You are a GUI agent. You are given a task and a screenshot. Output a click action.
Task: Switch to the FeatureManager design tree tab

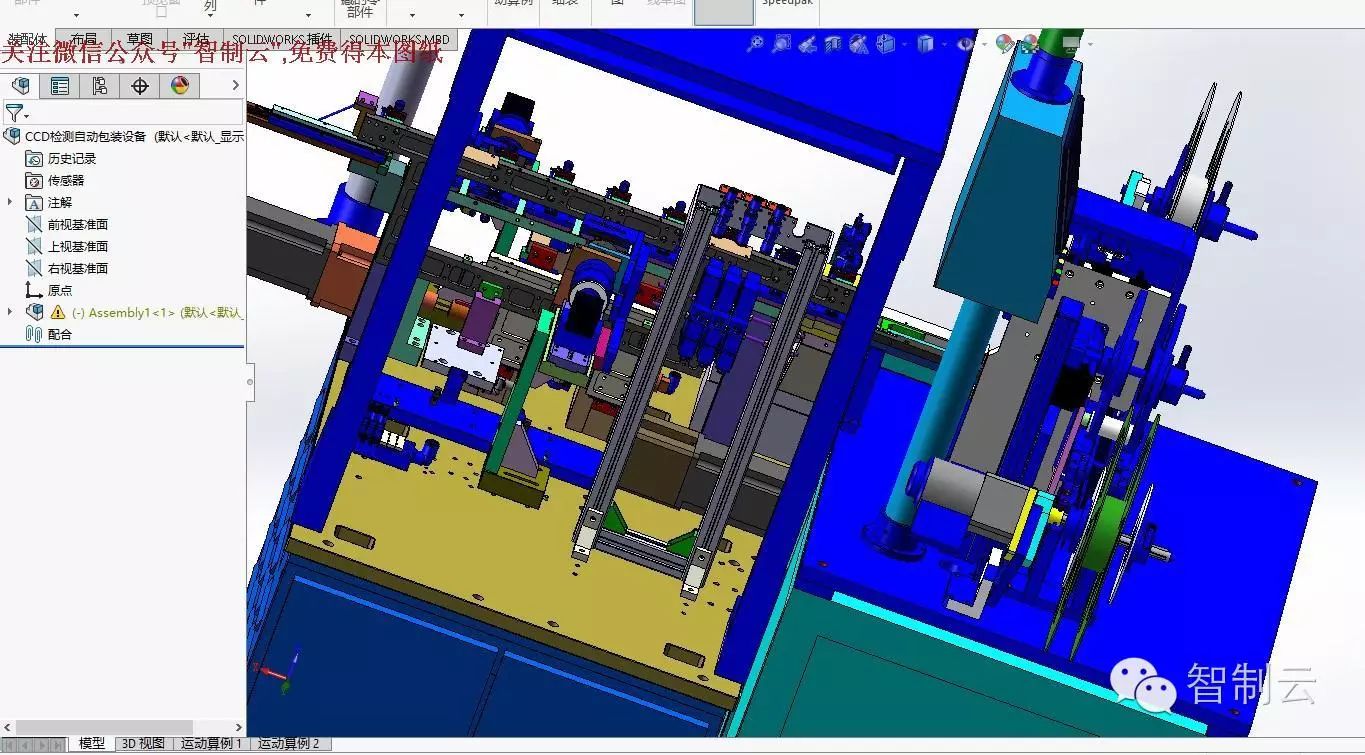click(x=20, y=86)
